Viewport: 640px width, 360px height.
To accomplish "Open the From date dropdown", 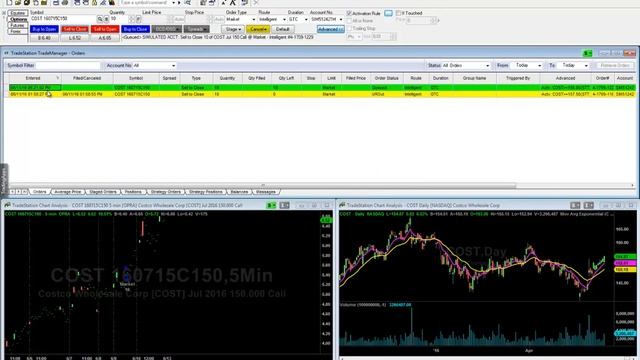I will coord(539,65).
